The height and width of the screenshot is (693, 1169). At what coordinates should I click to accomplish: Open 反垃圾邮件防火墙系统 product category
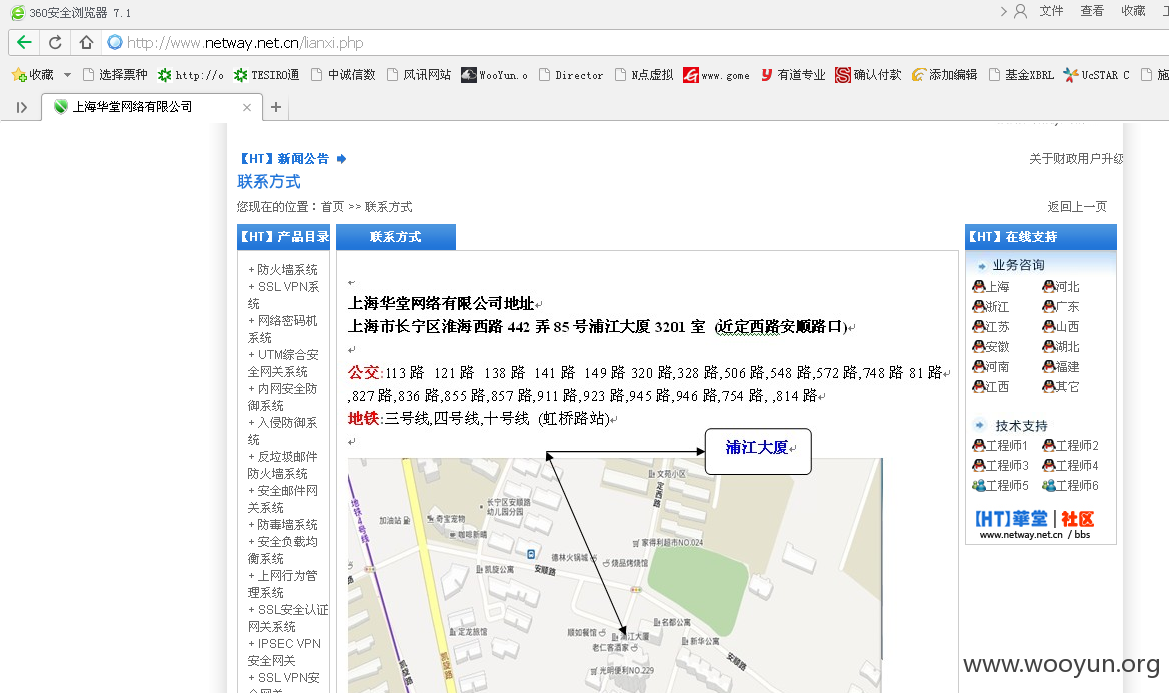(x=283, y=465)
